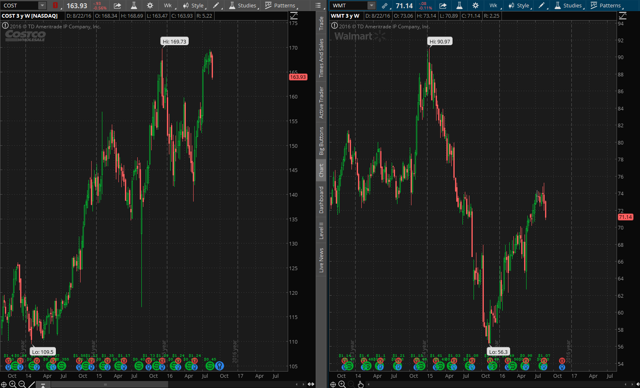Viewport: 640px width, 388px height.
Task: Click the zoom-out magnifier under COST chart
Action: [x=22, y=384]
